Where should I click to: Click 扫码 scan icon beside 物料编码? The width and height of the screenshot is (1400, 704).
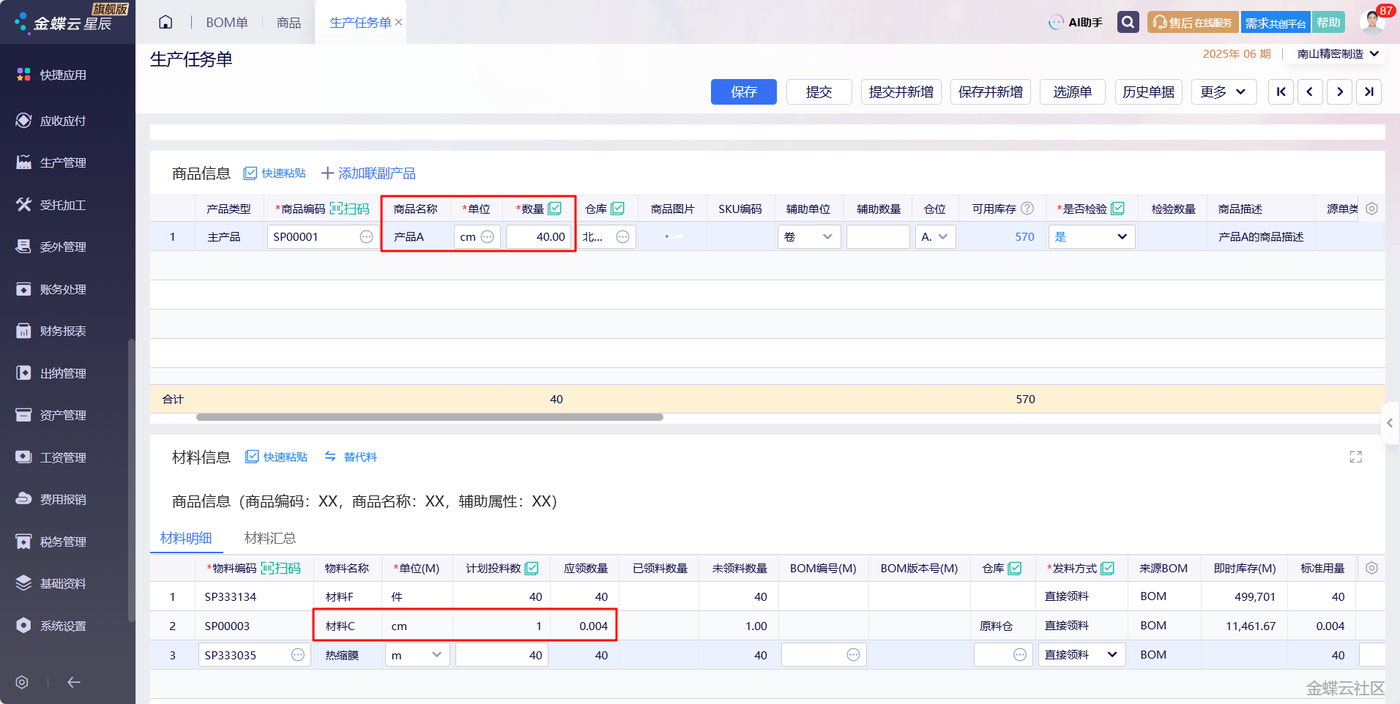click(x=280, y=568)
